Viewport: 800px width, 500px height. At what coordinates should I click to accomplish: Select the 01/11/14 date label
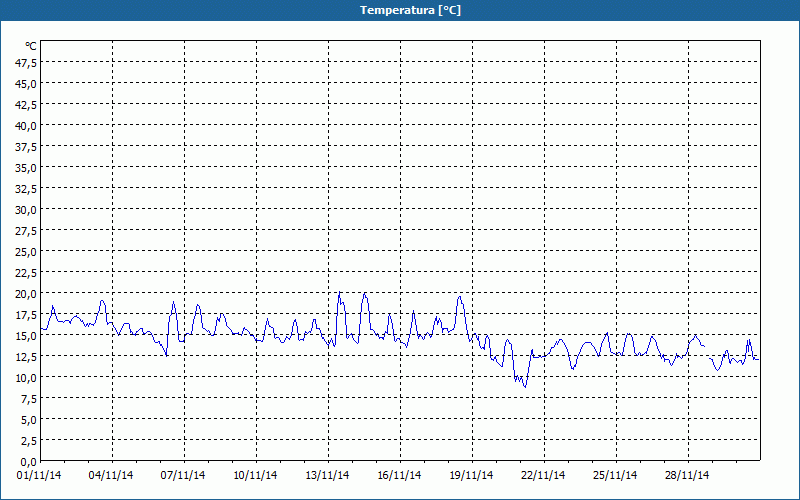tap(39, 475)
